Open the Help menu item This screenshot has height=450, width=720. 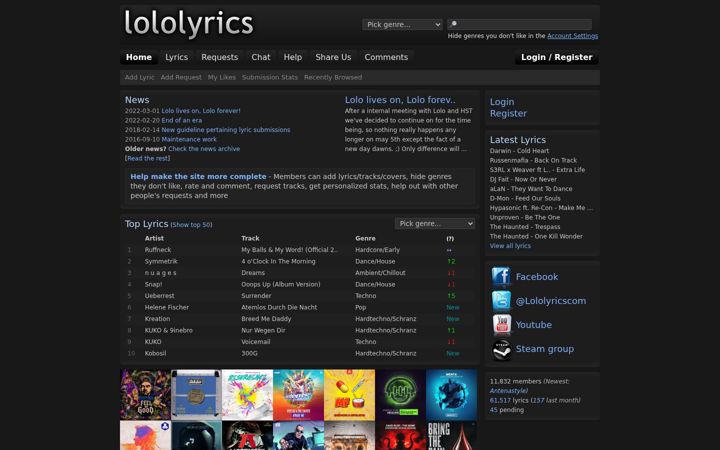click(292, 57)
